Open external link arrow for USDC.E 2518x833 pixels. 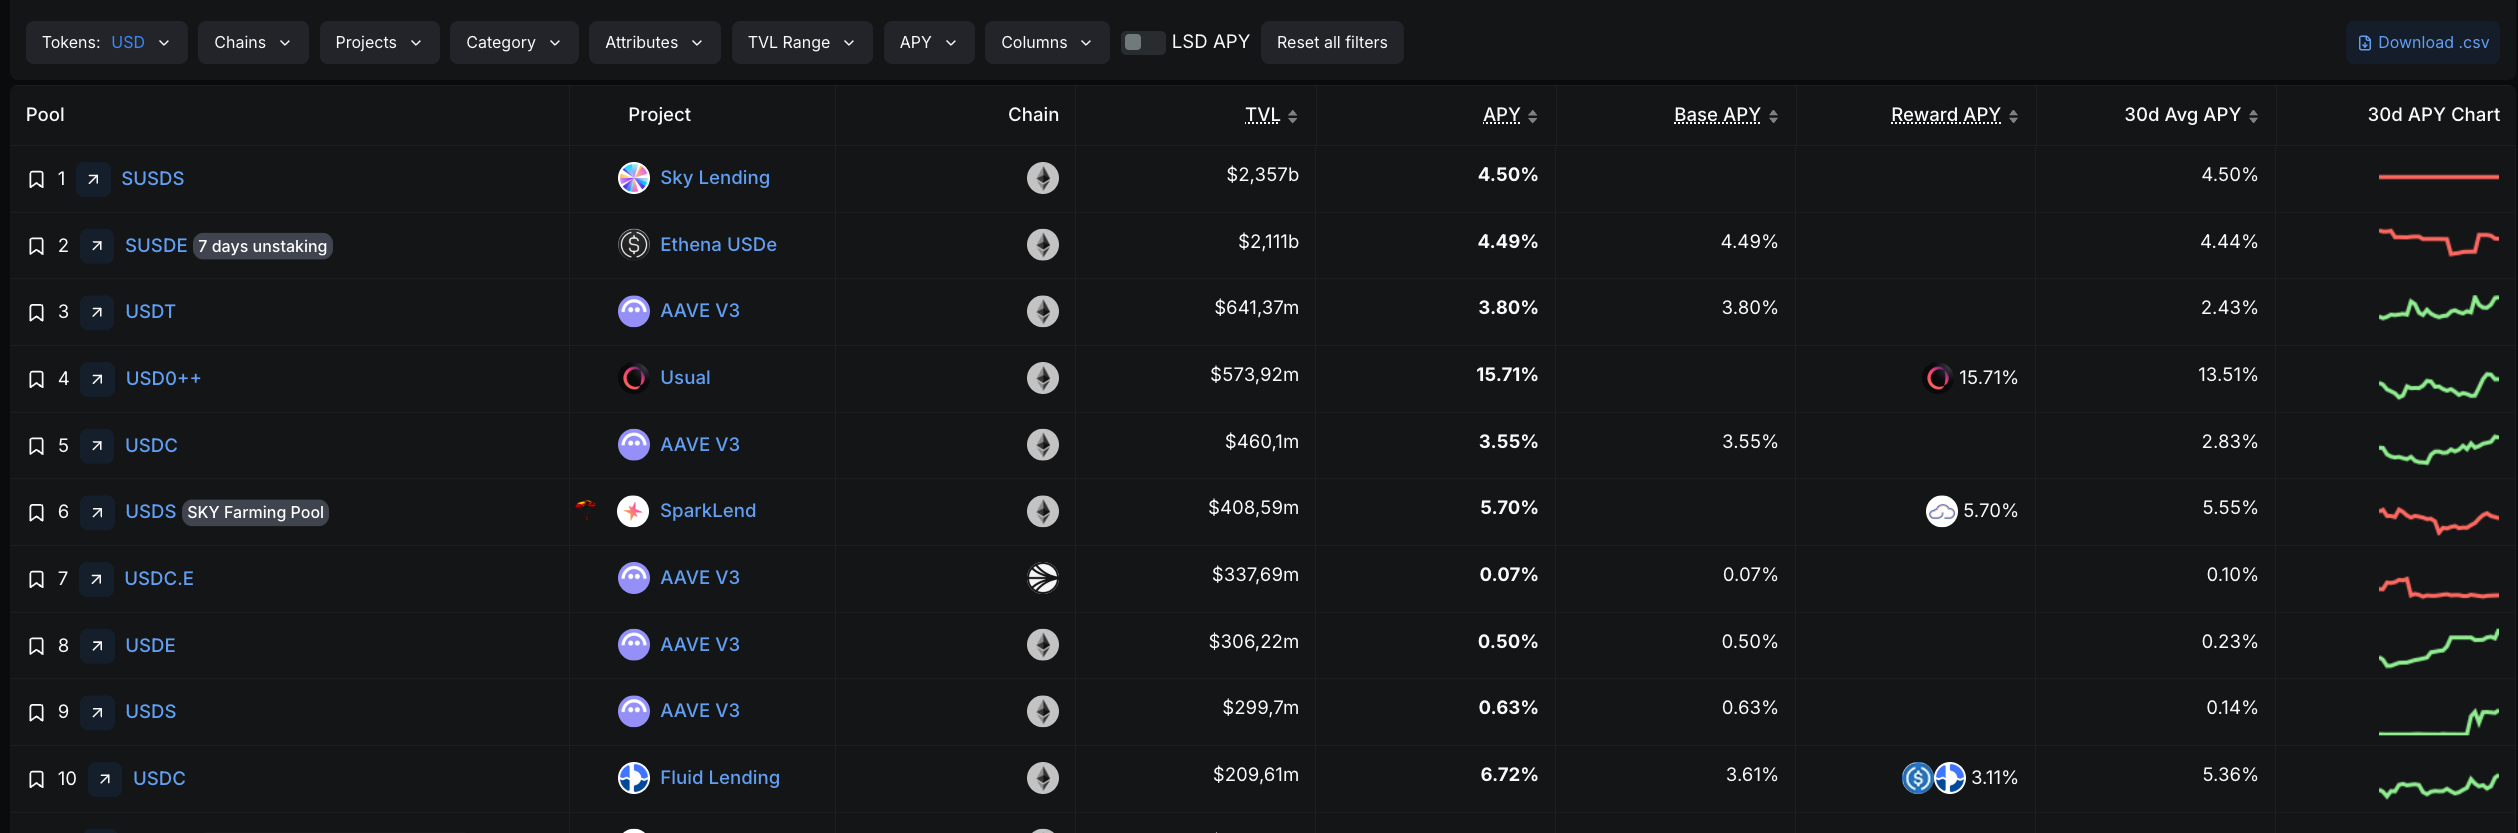click(x=96, y=579)
